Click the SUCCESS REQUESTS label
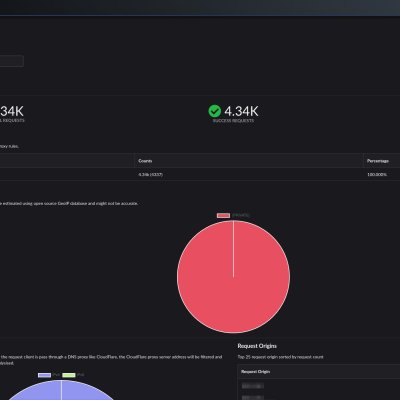Viewport: 400px width, 400px height. pos(233,121)
